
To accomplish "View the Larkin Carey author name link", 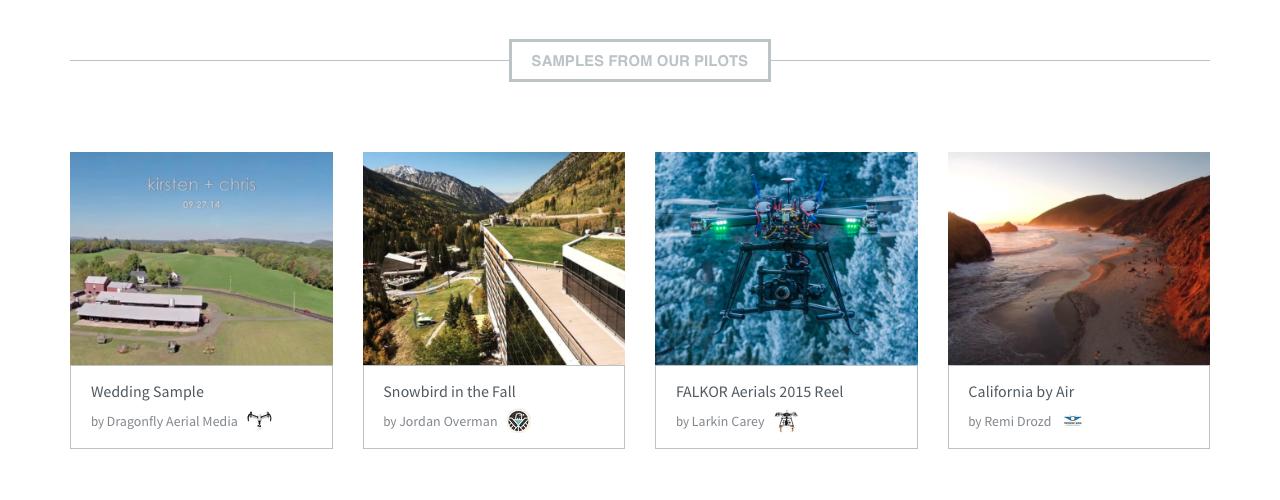I will coord(728,422).
